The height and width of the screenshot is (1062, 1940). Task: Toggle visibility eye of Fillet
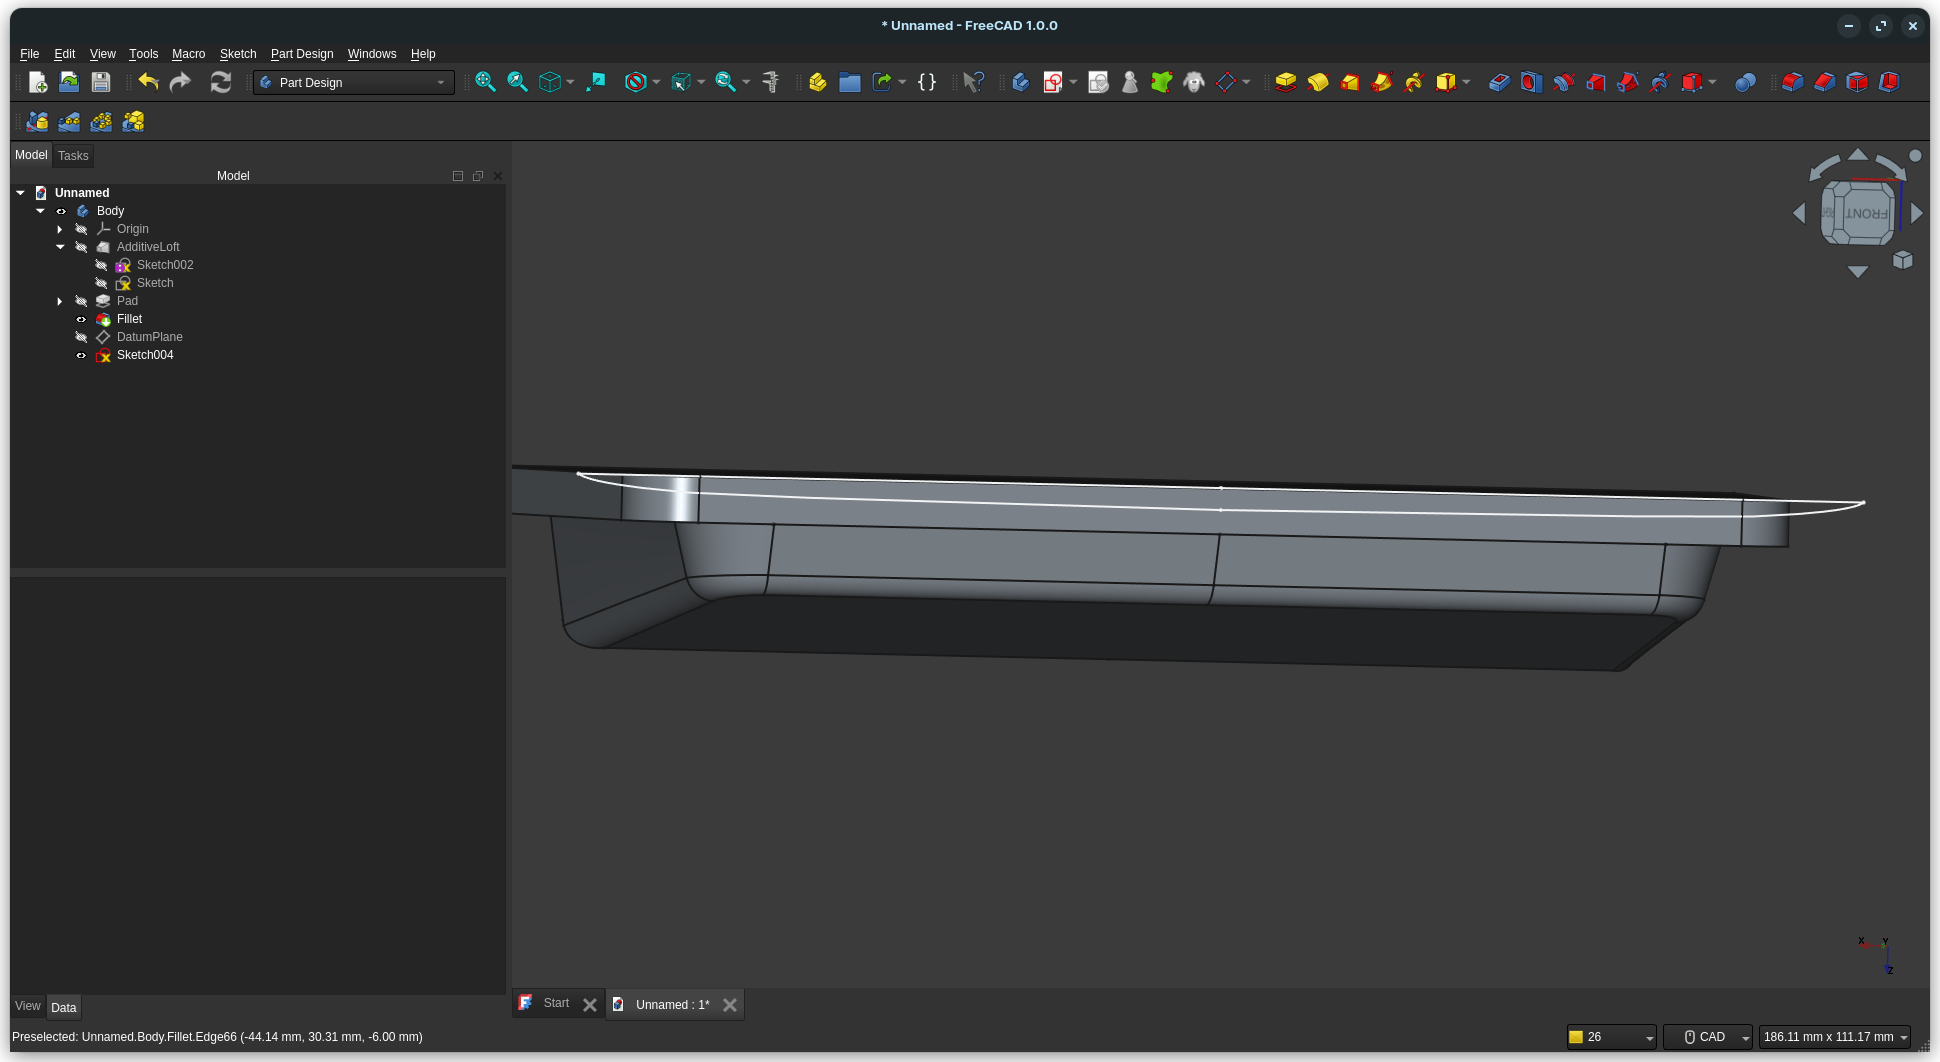pos(81,319)
